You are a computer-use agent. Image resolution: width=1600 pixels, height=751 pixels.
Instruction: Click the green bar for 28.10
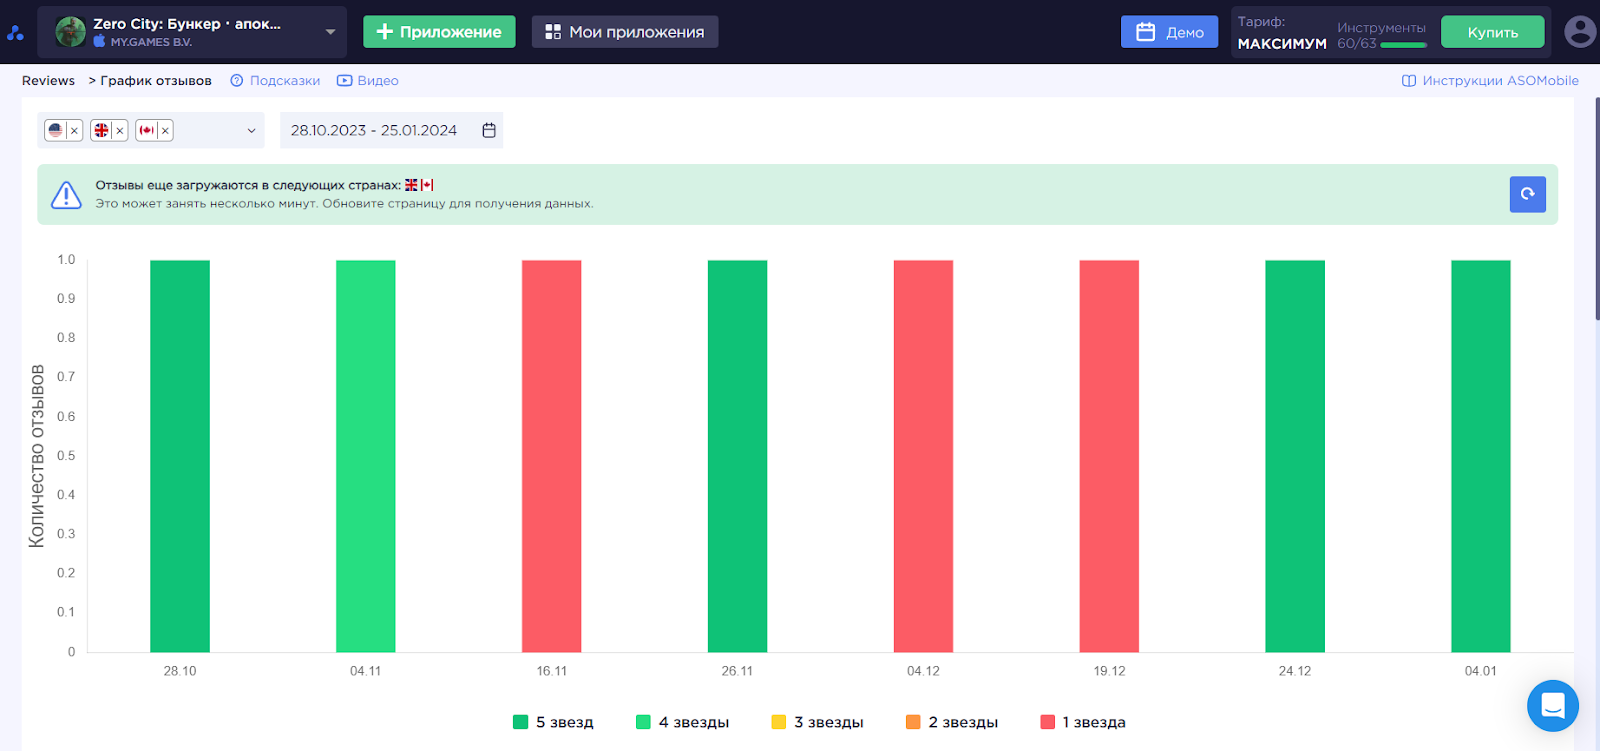point(180,456)
